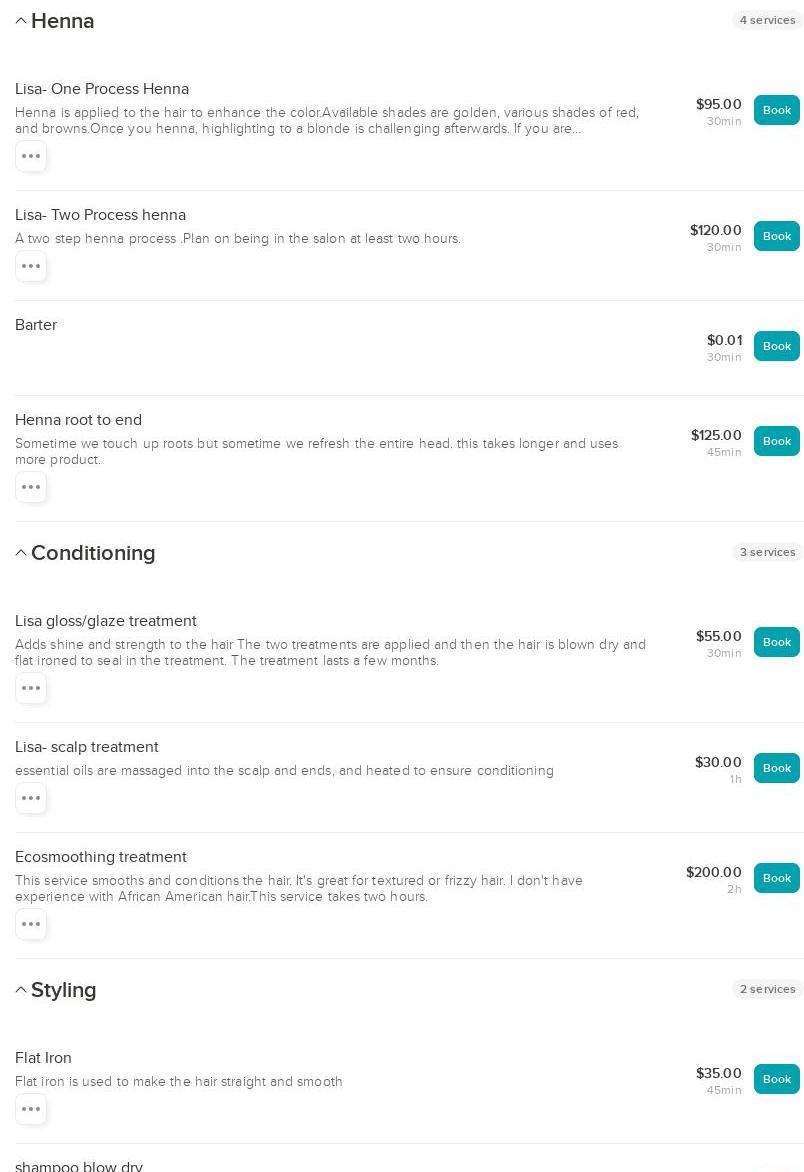Open ellipsis menu for Lisa- scalp treatment
Viewport: 804px width, 1172px height.
[31, 798]
